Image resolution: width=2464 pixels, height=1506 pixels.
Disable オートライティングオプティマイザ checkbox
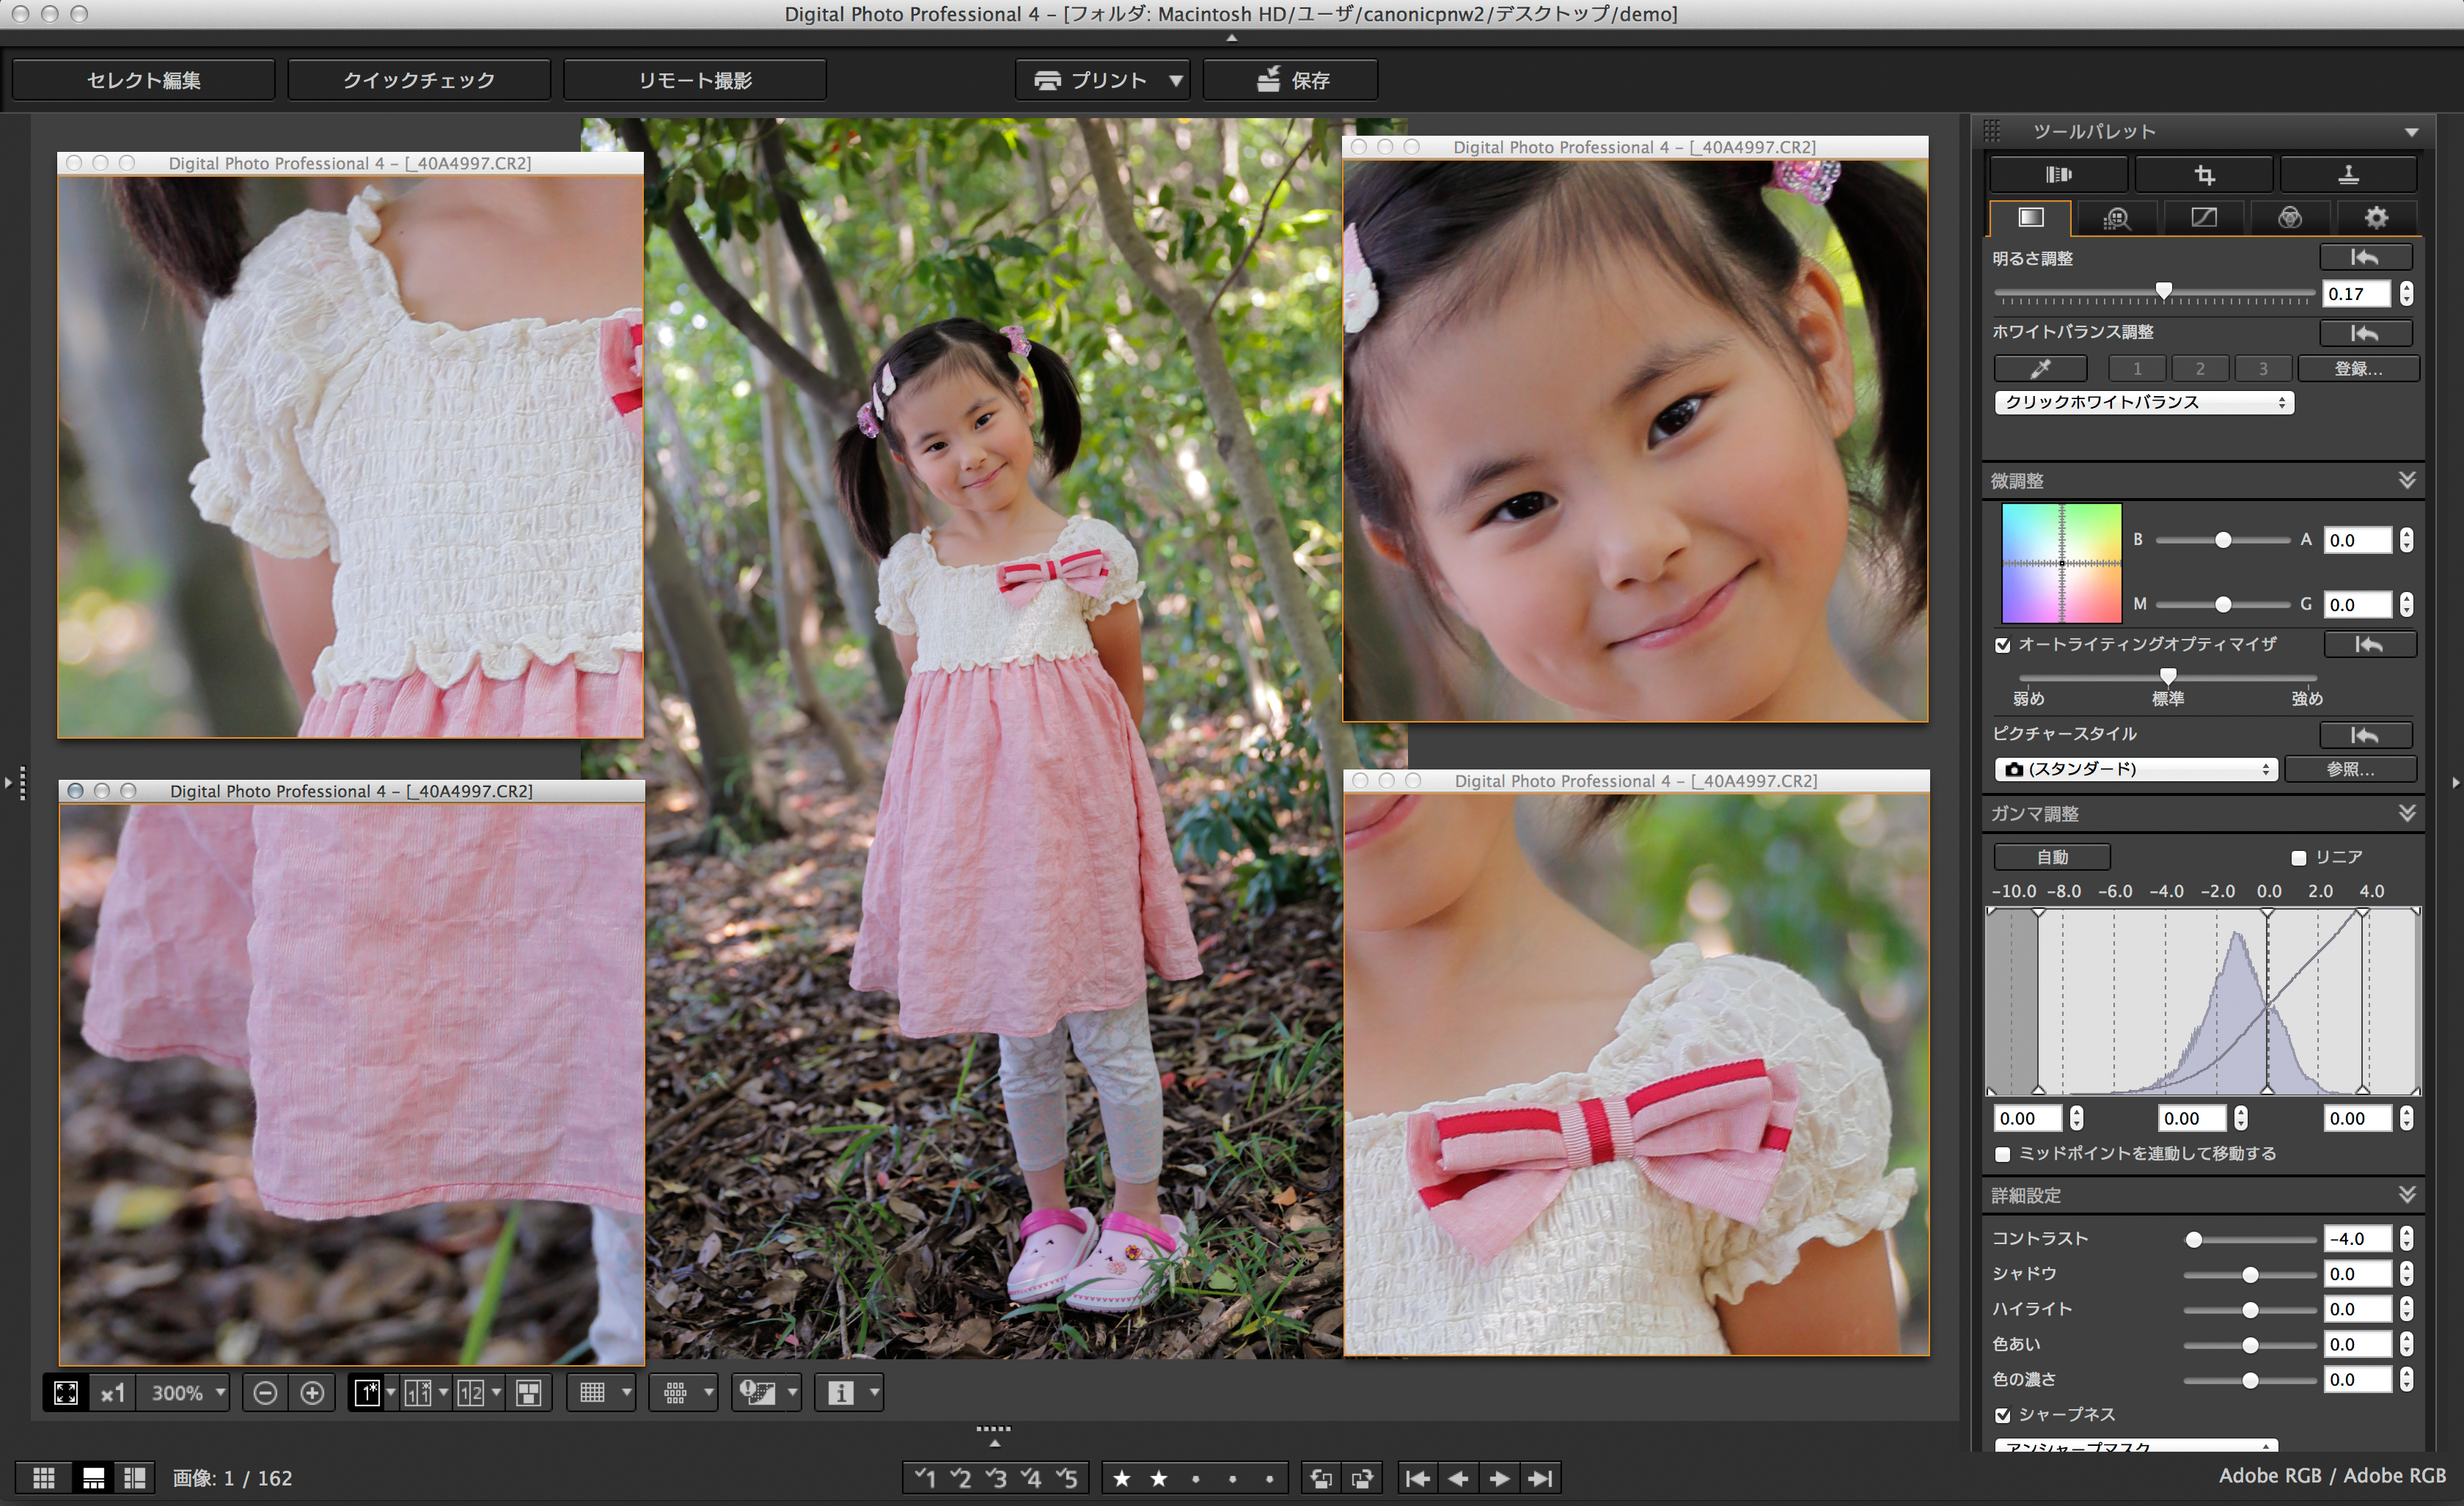point(2002,645)
